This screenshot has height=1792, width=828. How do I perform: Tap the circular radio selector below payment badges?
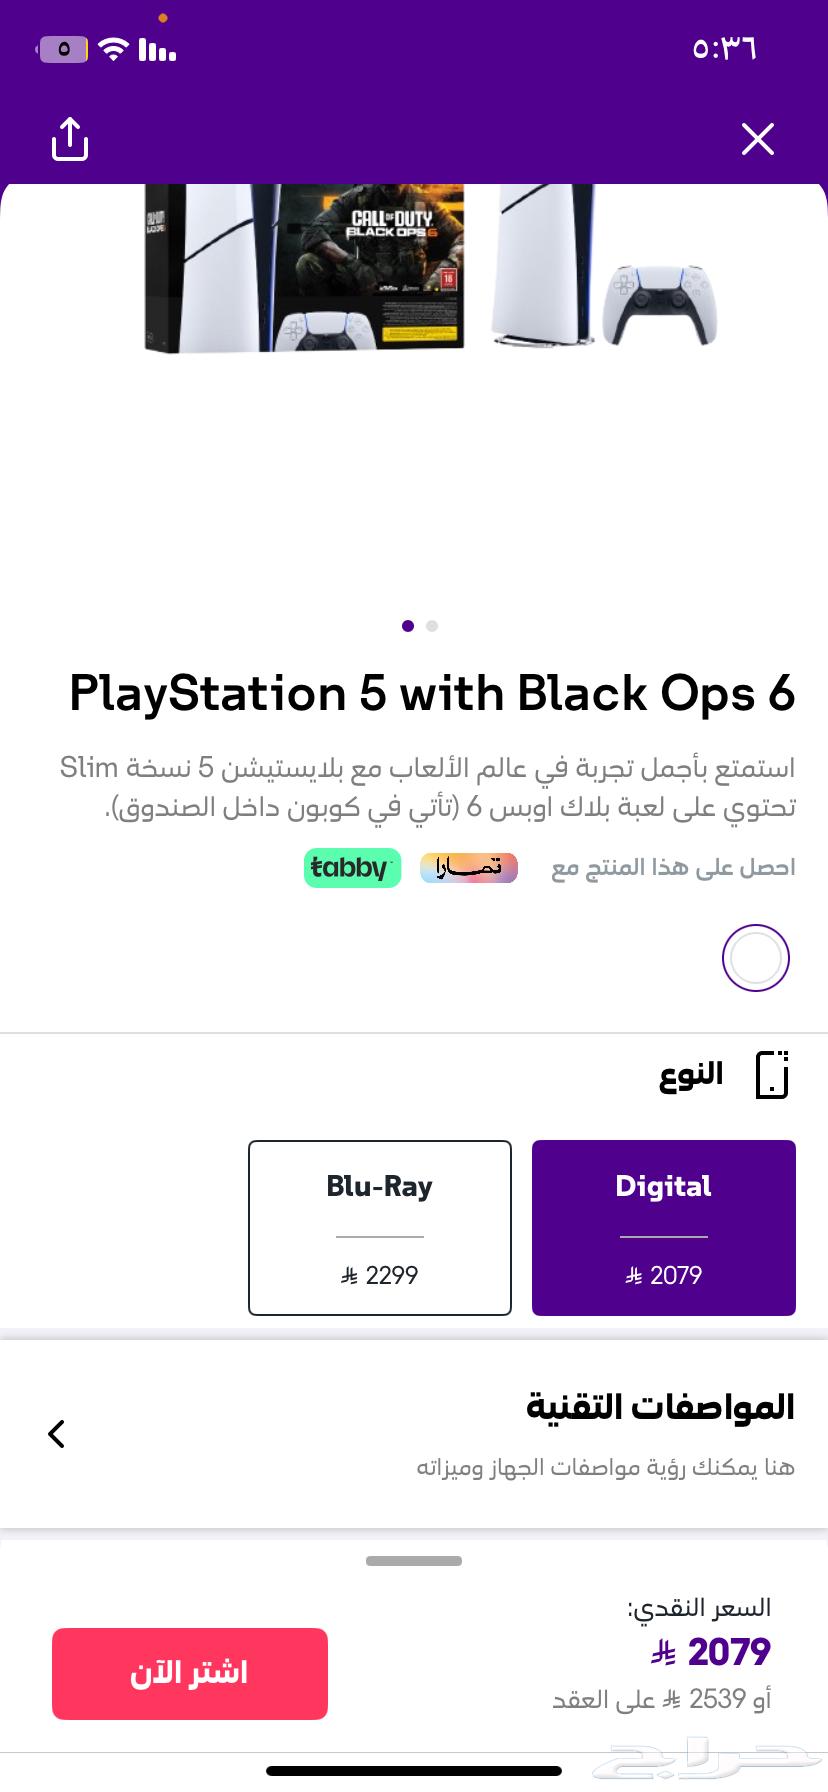(755, 957)
